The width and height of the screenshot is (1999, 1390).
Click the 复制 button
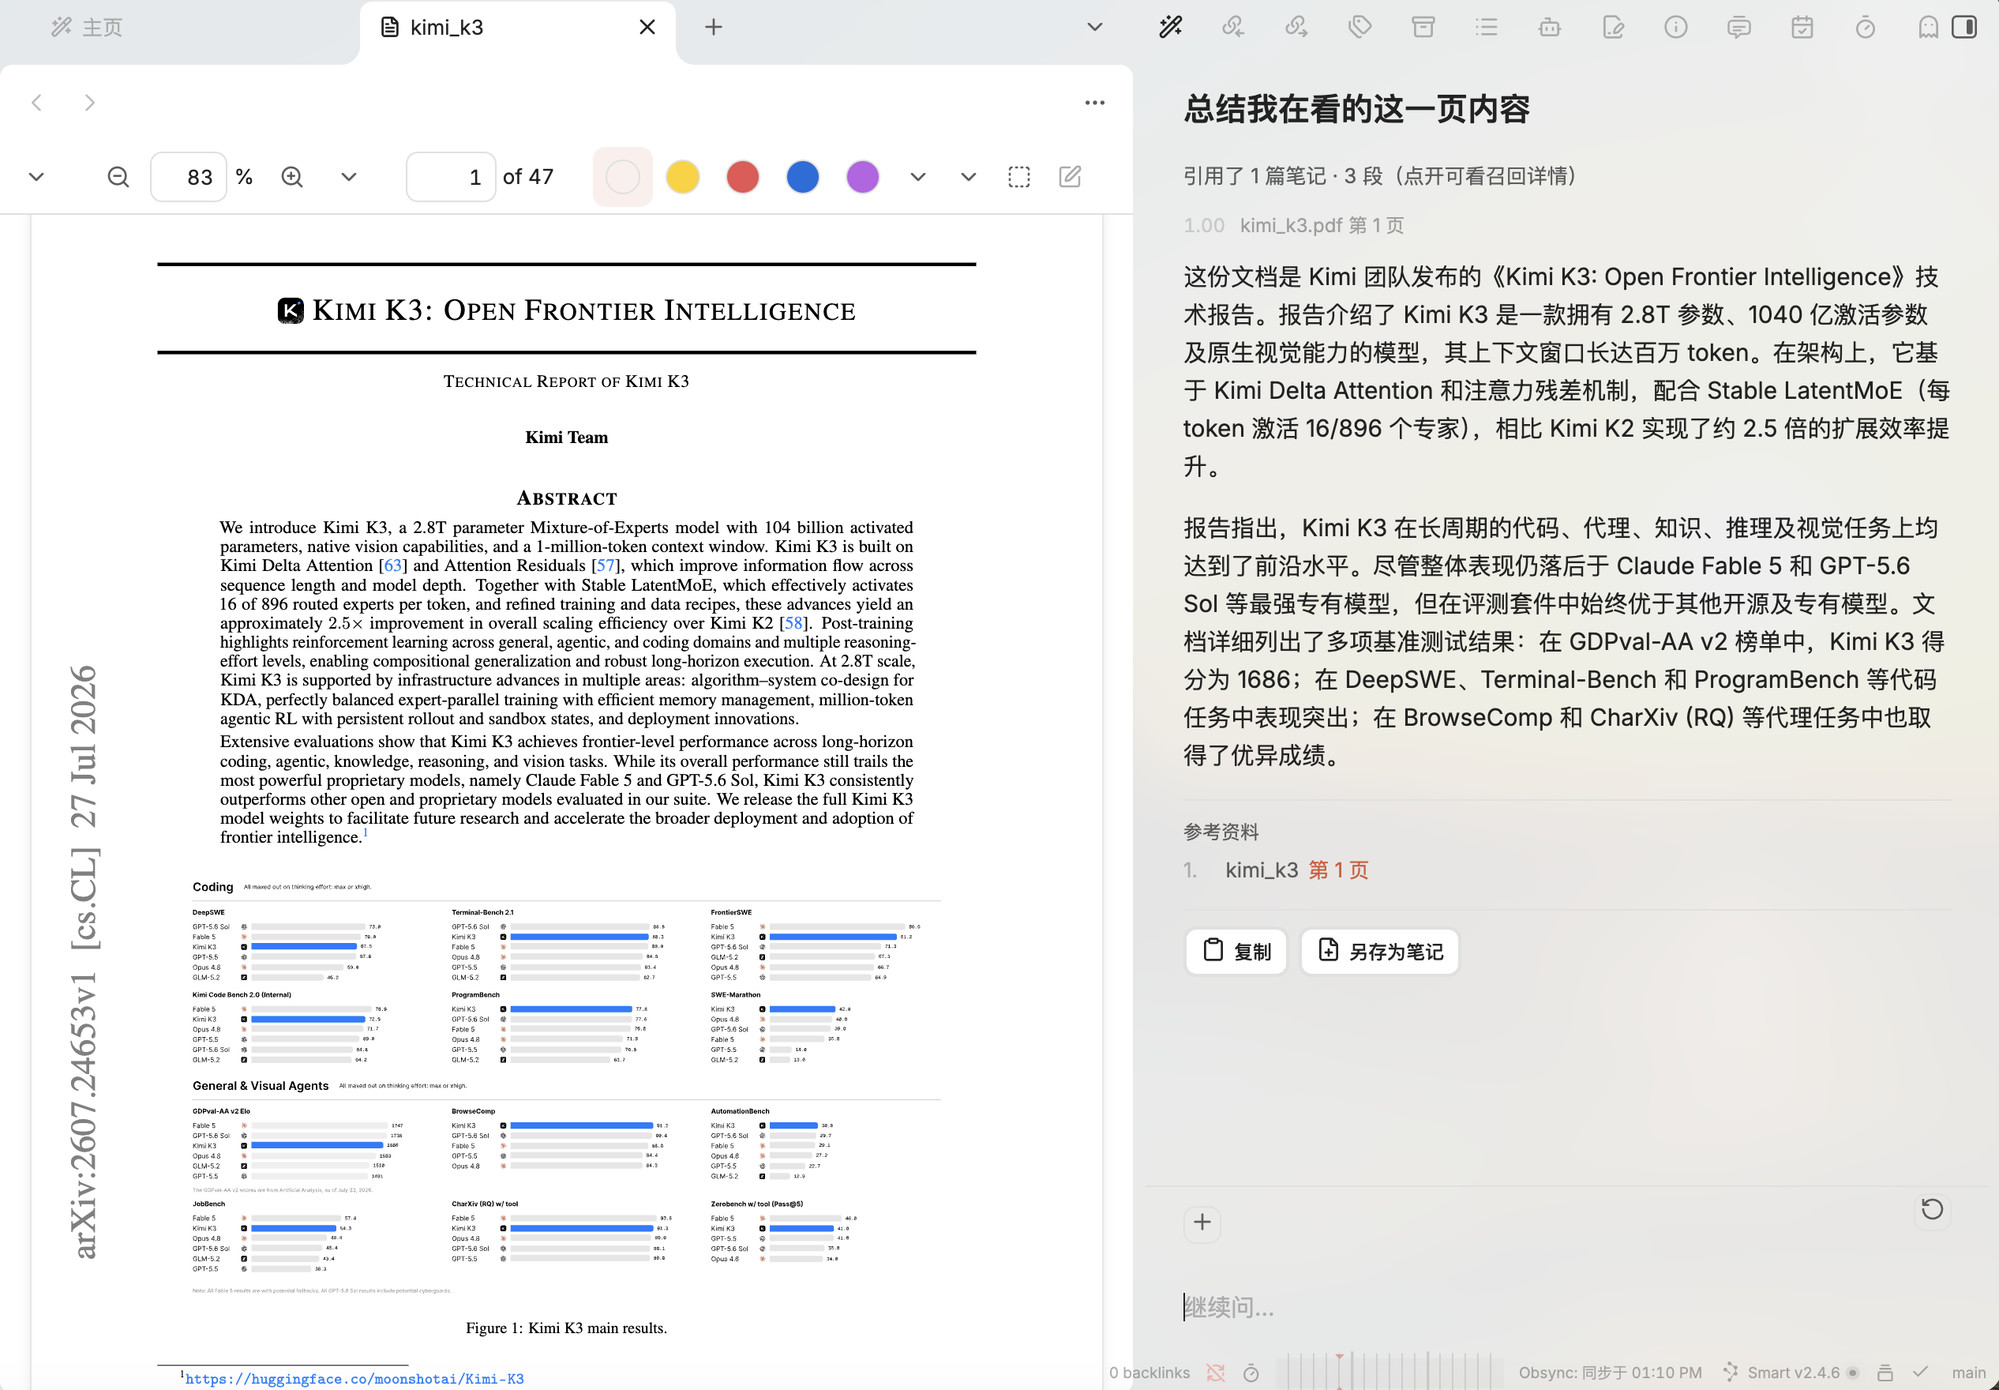tap(1236, 951)
